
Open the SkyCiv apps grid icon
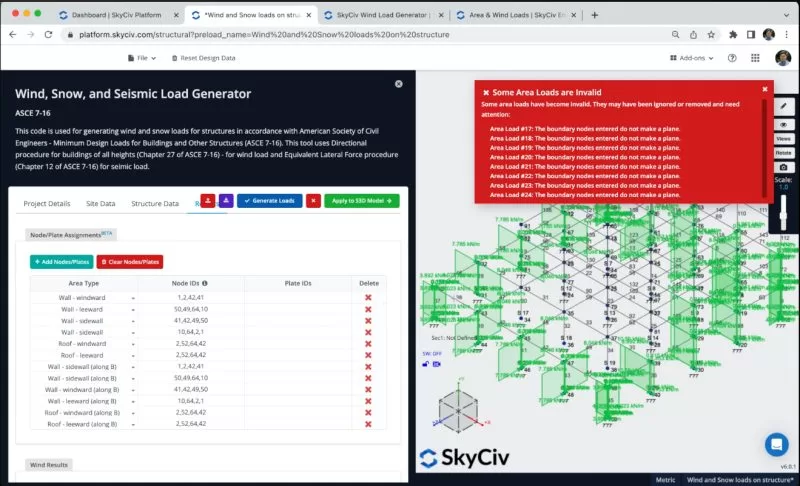pyautogui.click(x=755, y=58)
